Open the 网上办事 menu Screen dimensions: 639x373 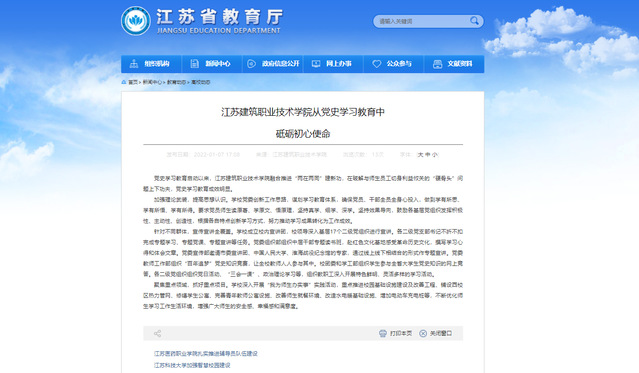[x=333, y=64]
